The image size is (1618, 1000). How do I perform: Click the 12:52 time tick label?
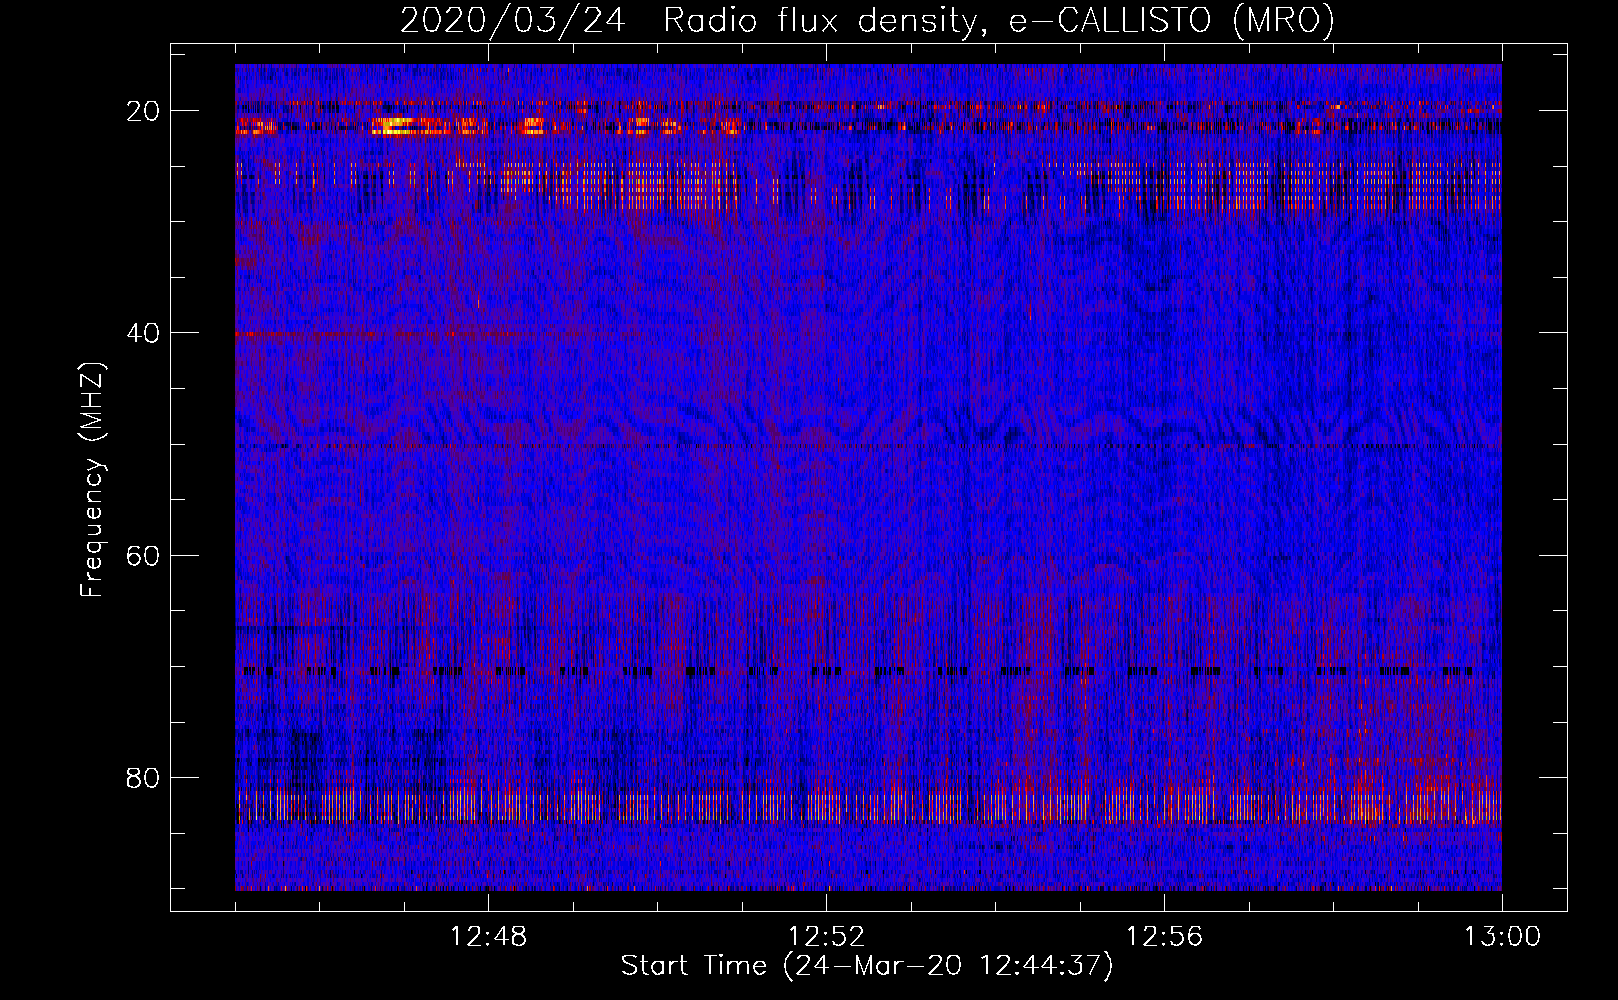tap(826, 937)
